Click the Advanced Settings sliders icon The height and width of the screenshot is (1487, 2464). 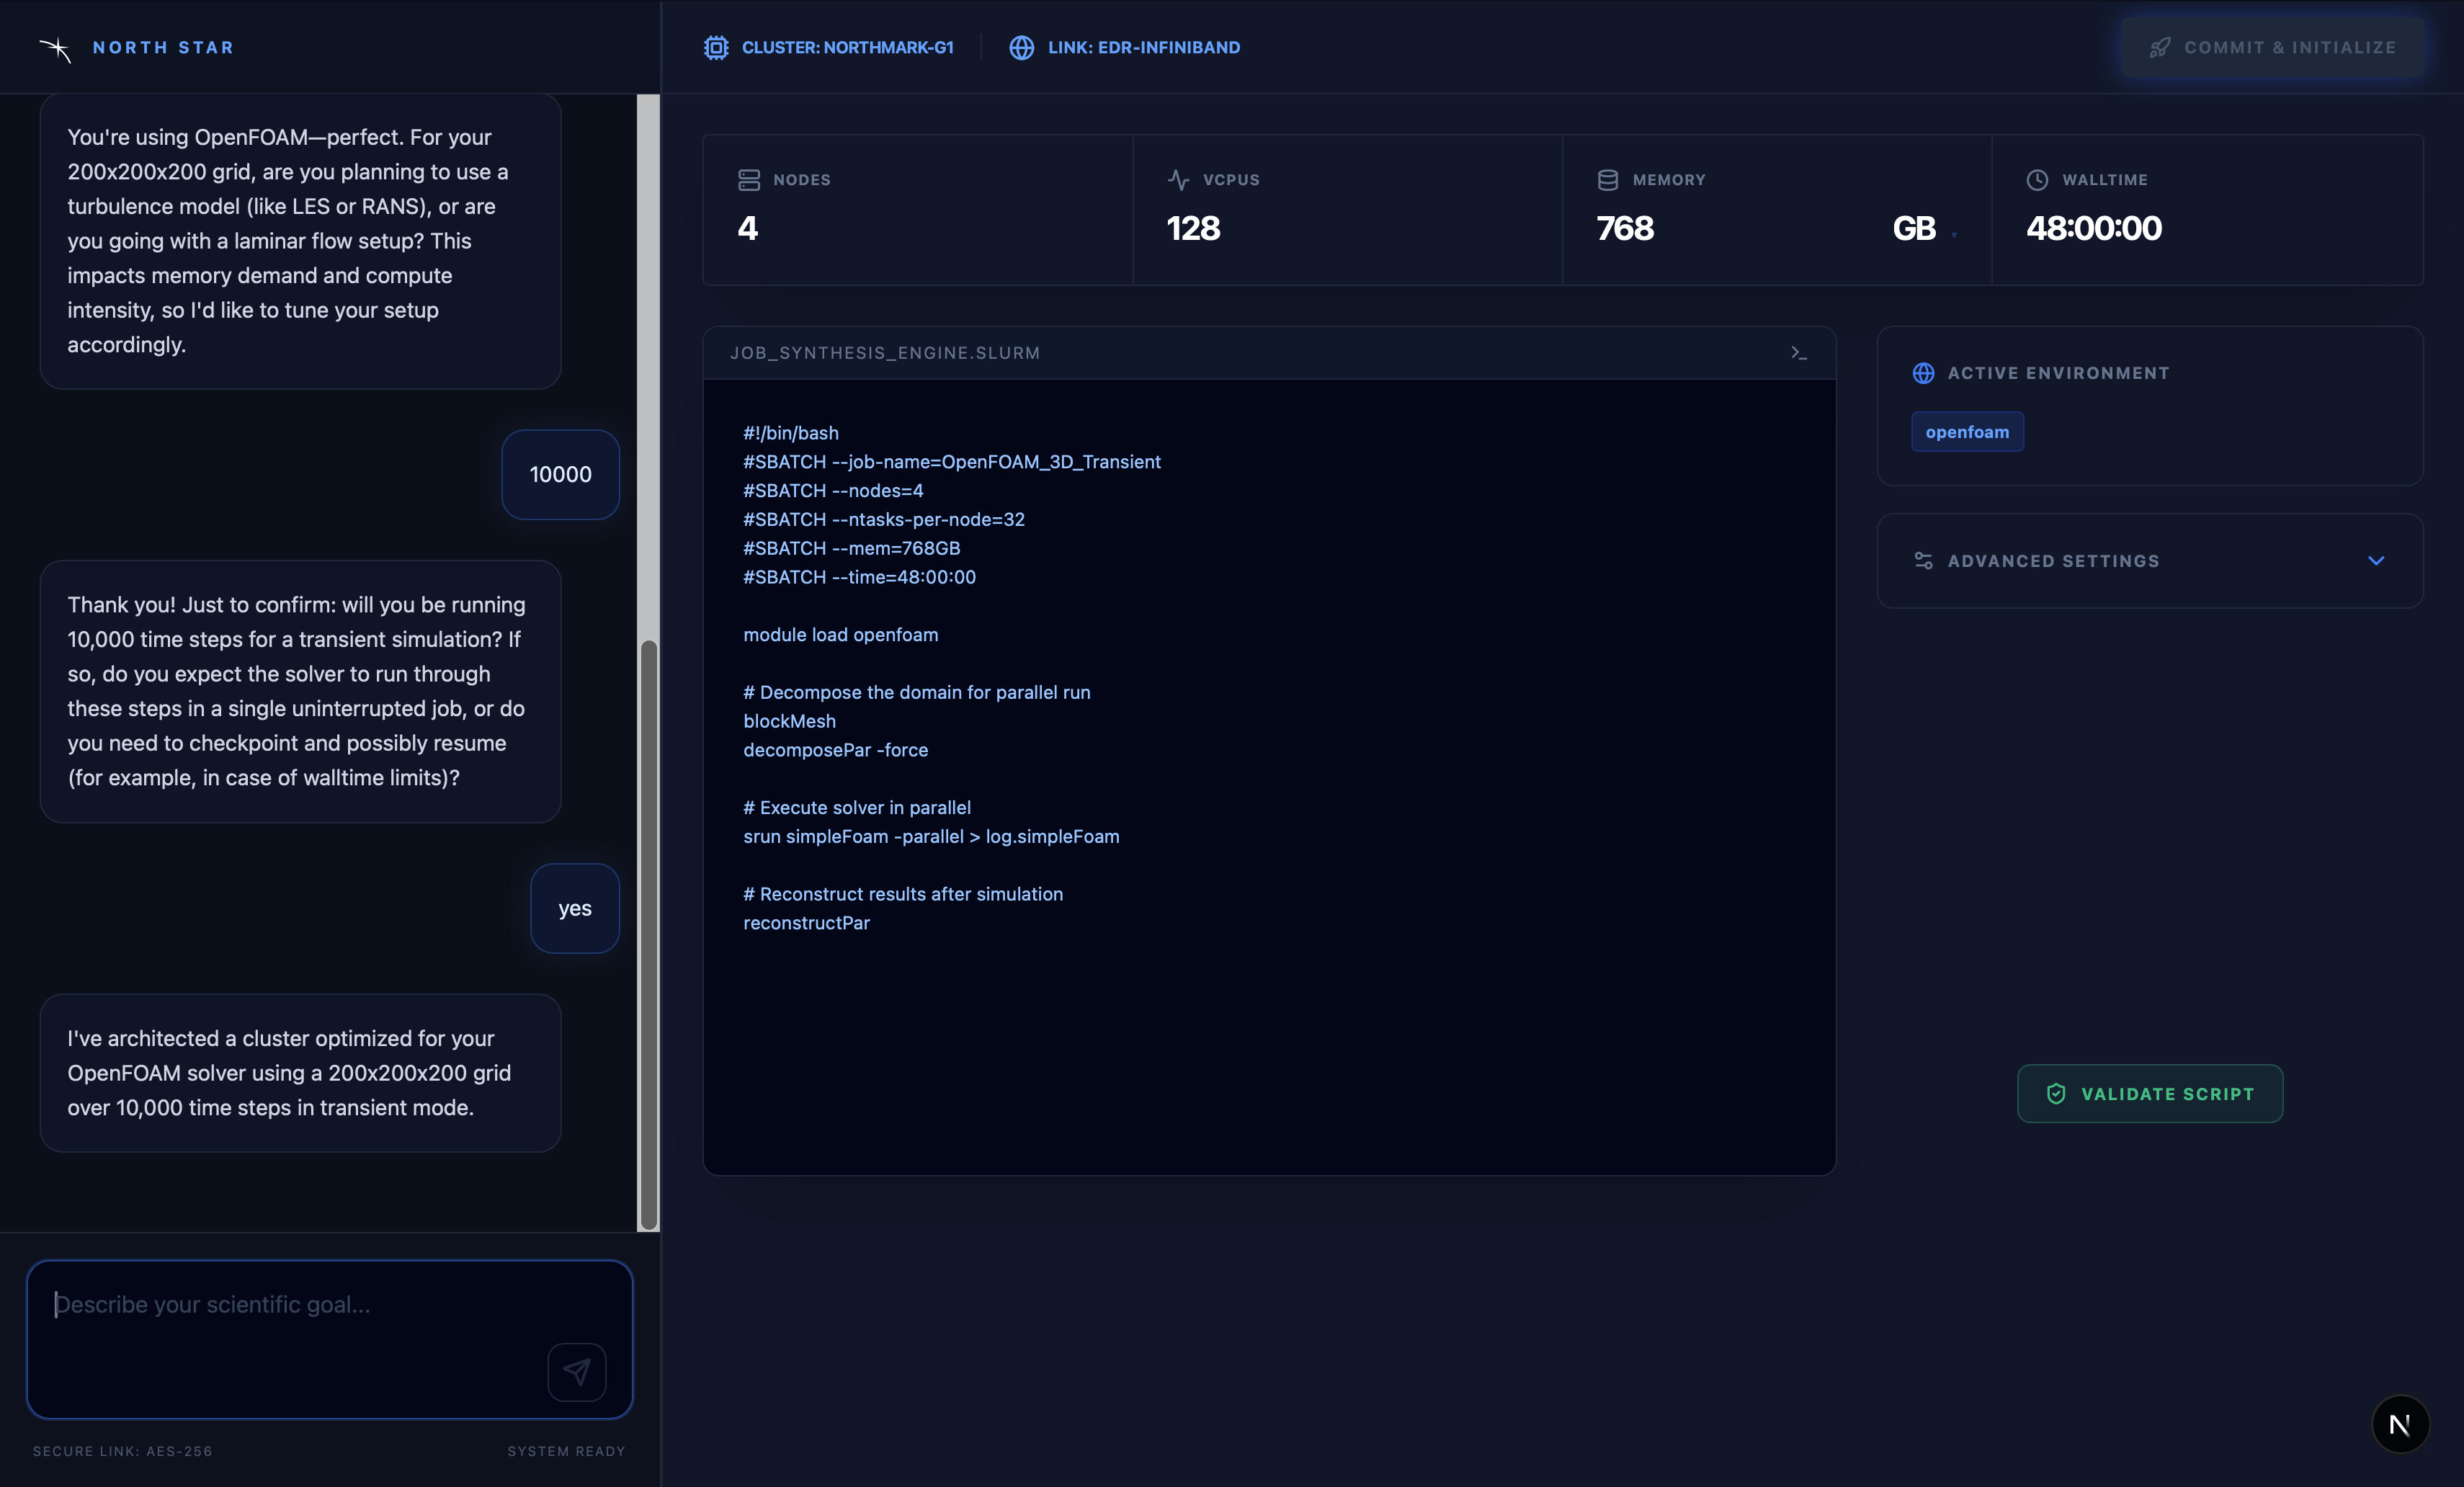[x=1923, y=561]
